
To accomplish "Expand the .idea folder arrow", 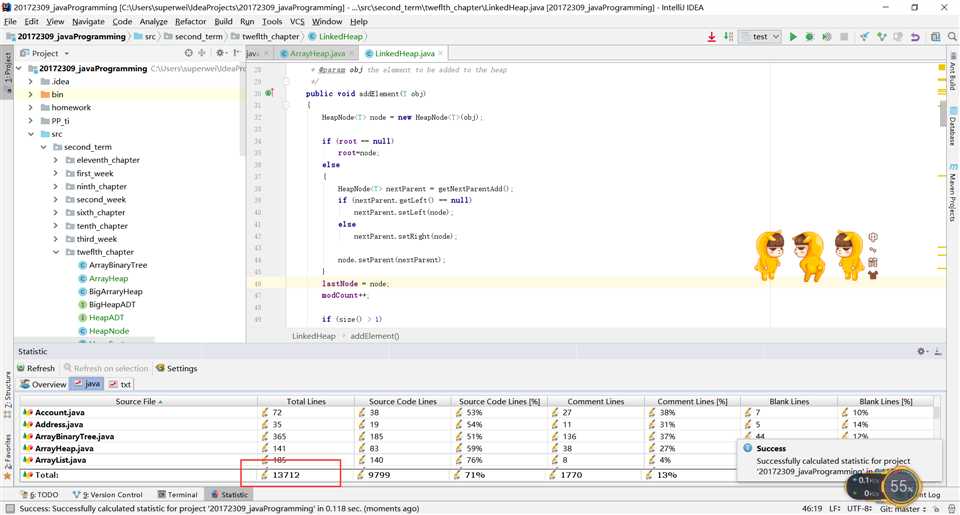I will [x=31, y=81].
